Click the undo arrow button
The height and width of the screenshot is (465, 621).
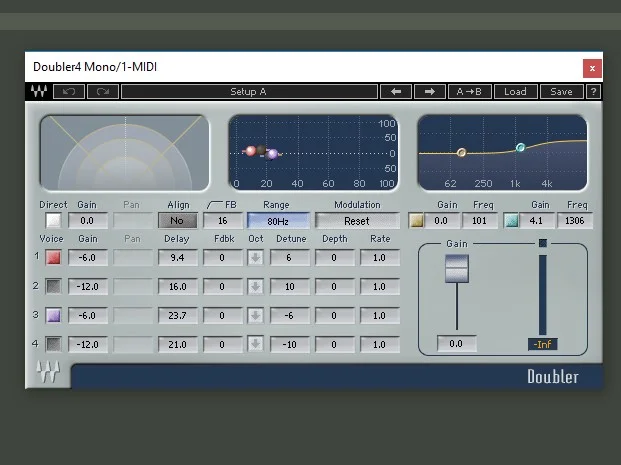(x=69, y=91)
